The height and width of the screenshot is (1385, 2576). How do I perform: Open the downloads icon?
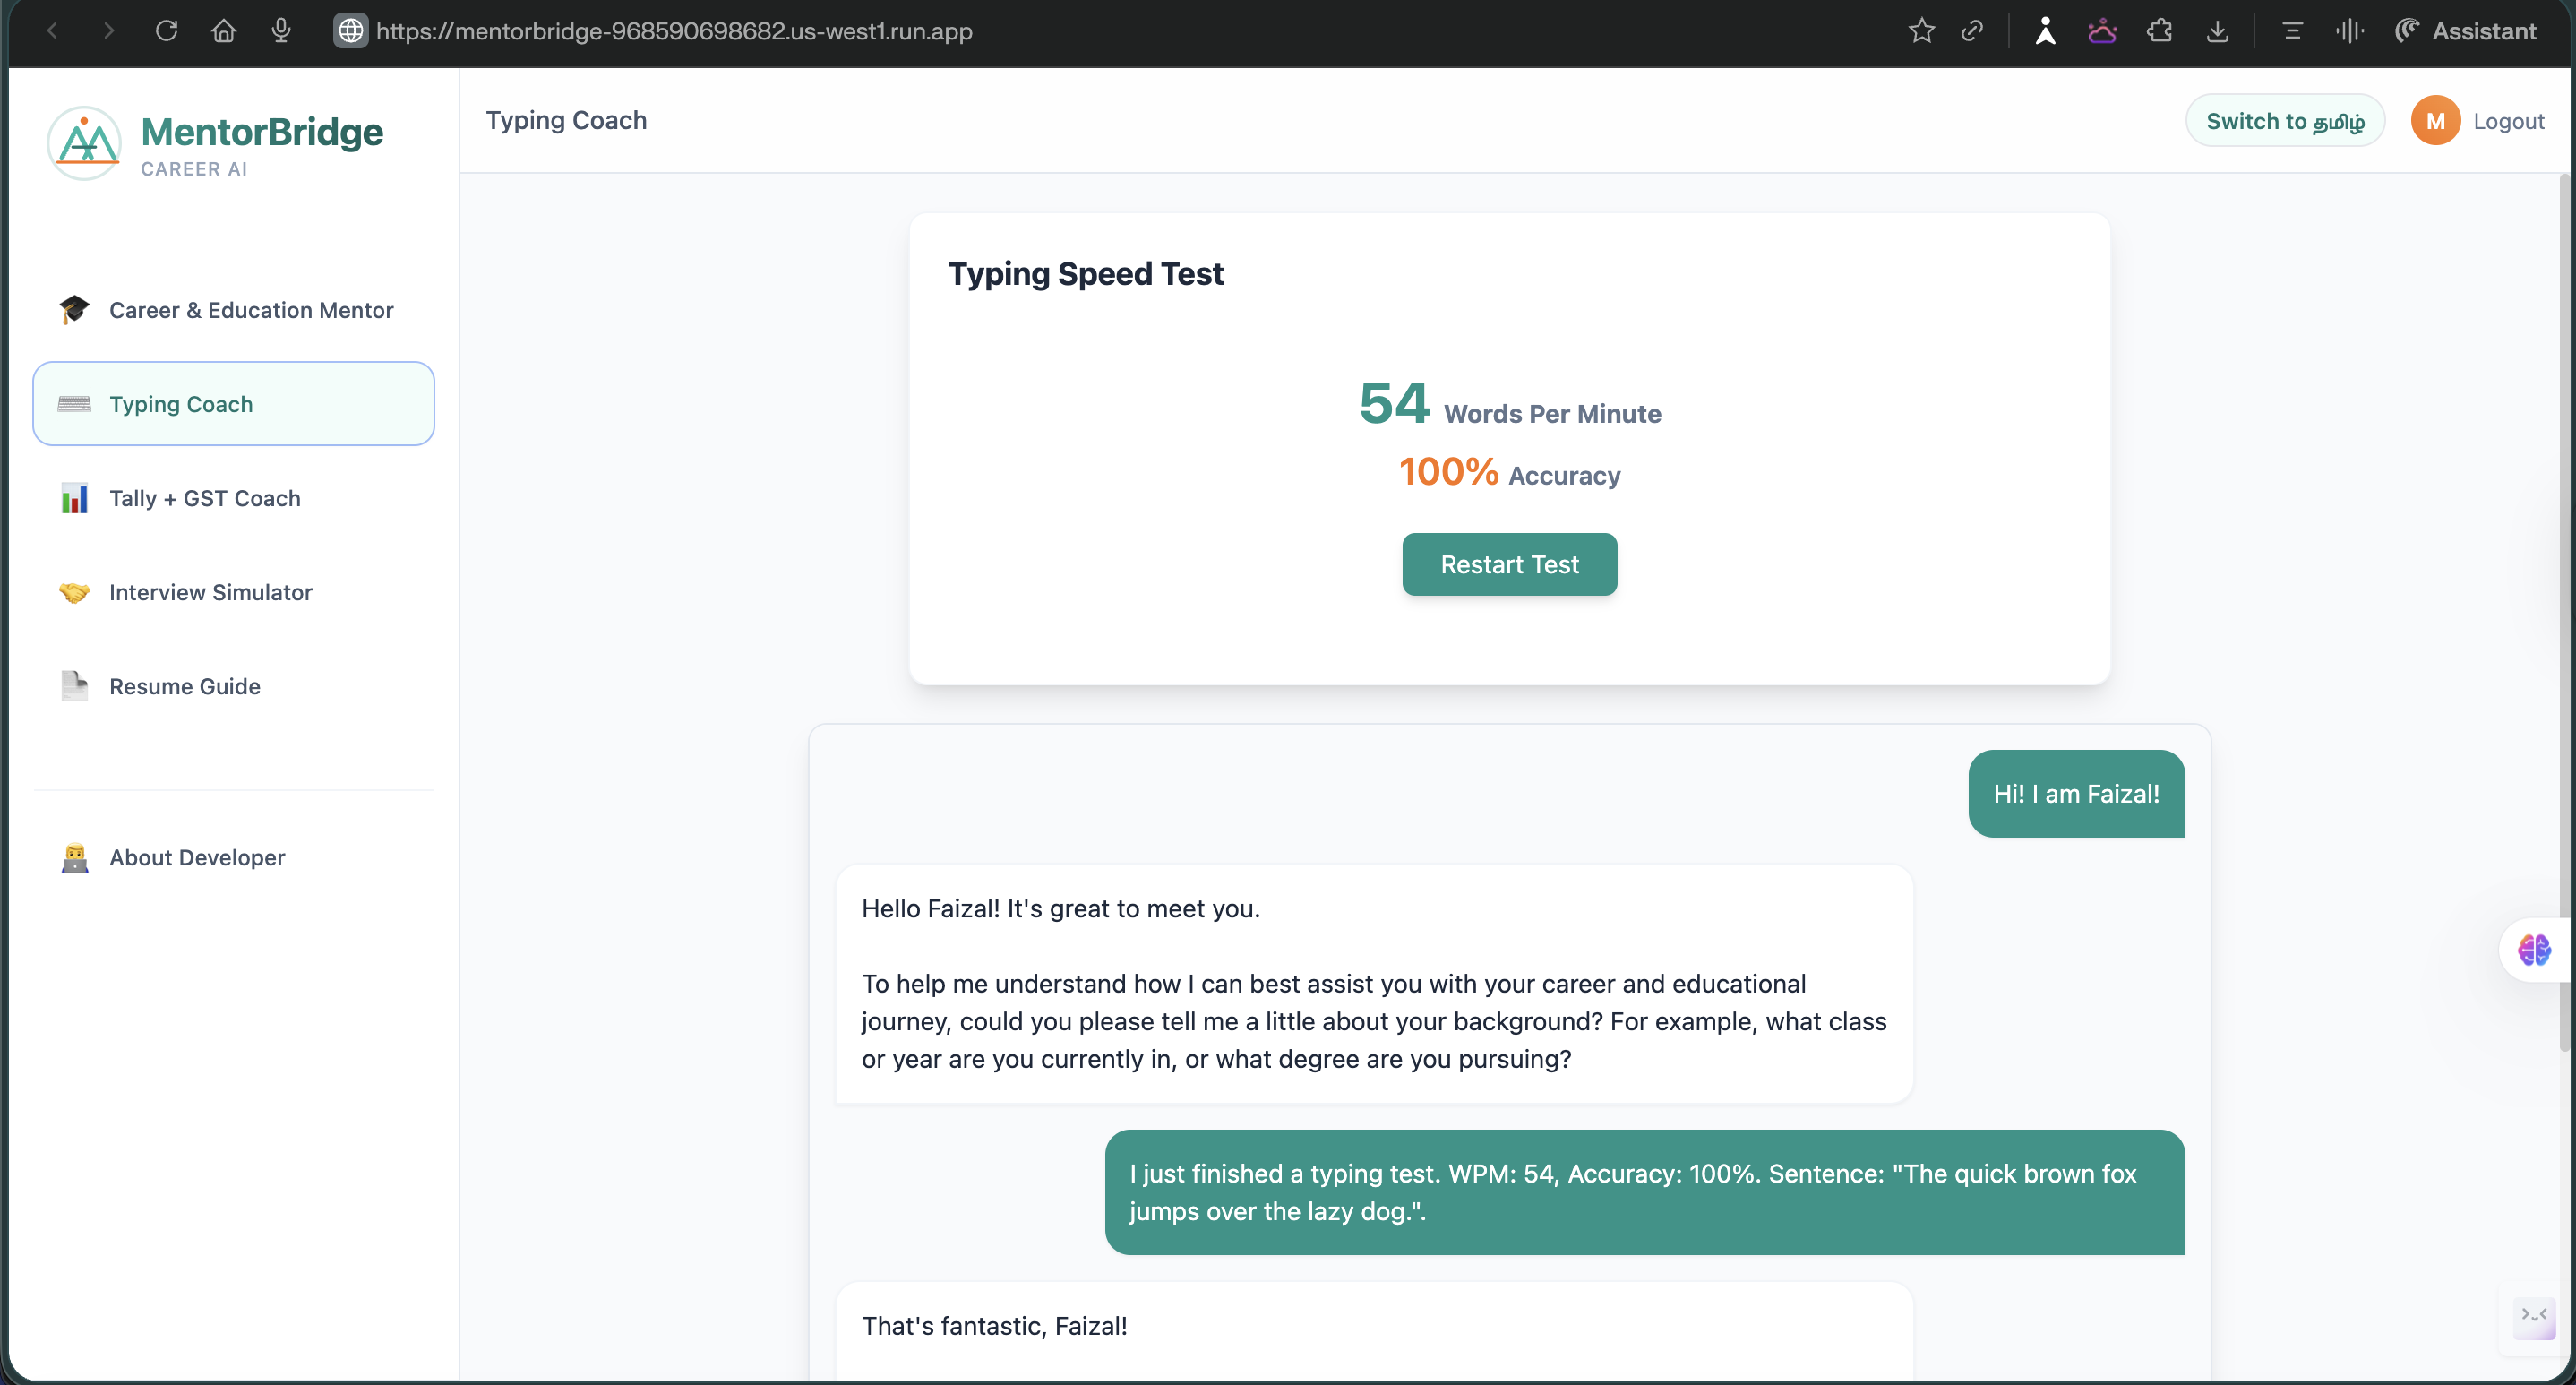2218,31
